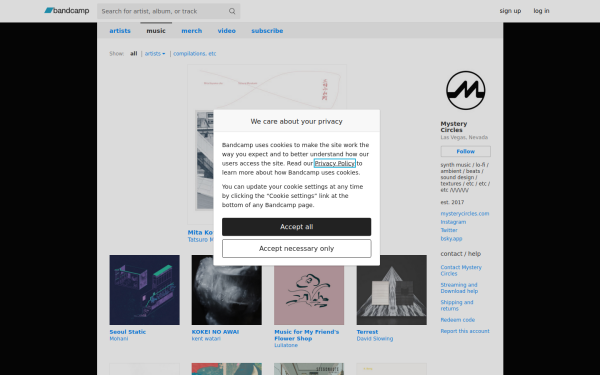Click Contact Mystery Circles

point(461,271)
